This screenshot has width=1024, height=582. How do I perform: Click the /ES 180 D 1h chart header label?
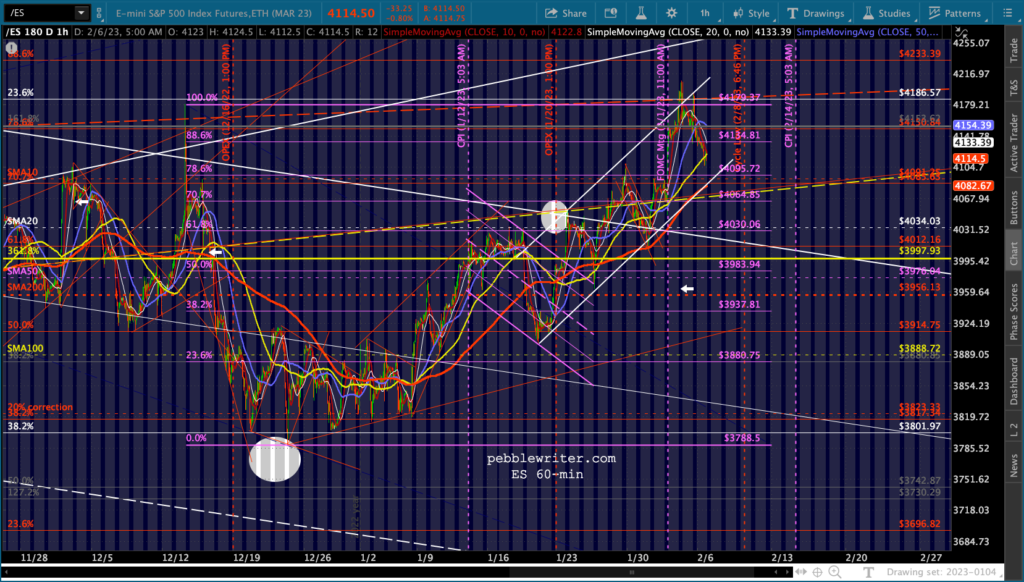37,32
